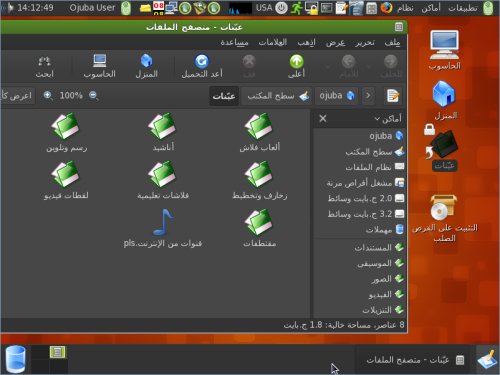Open the تطبيقات applications panel menu
The image size is (500, 375).
point(463,8)
